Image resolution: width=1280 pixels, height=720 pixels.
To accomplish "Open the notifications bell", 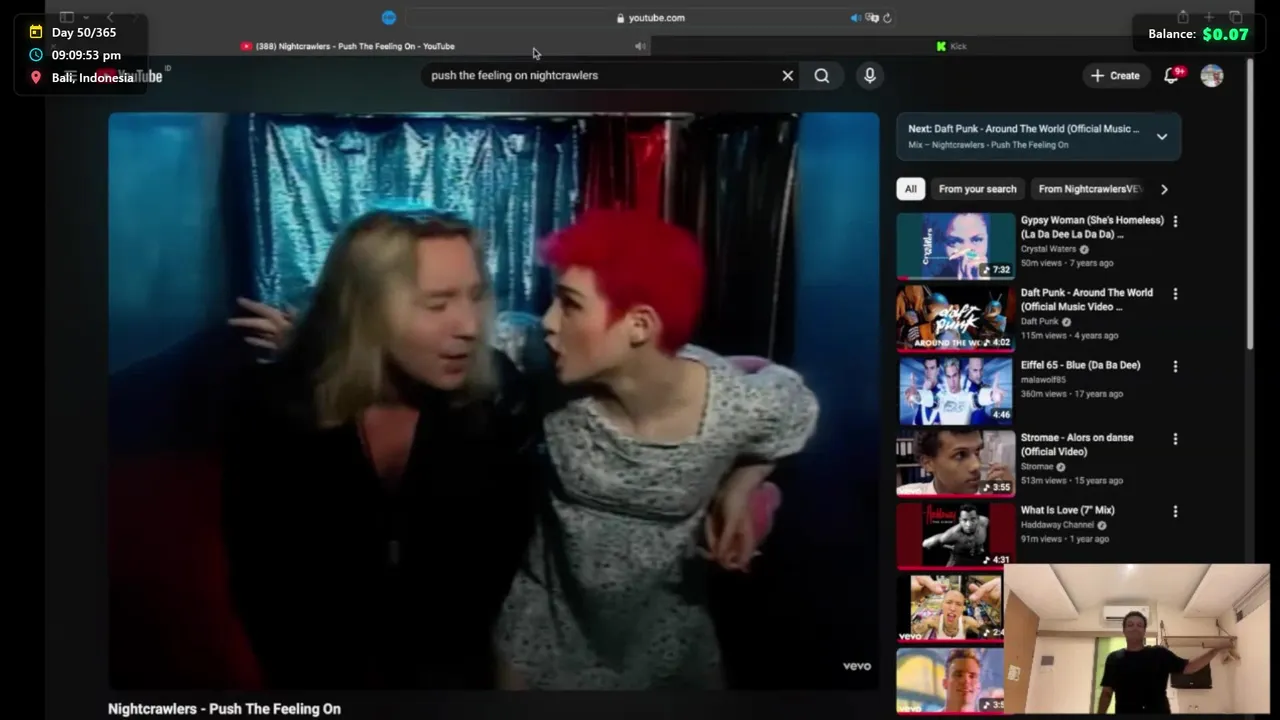I will click(1172, 75).
